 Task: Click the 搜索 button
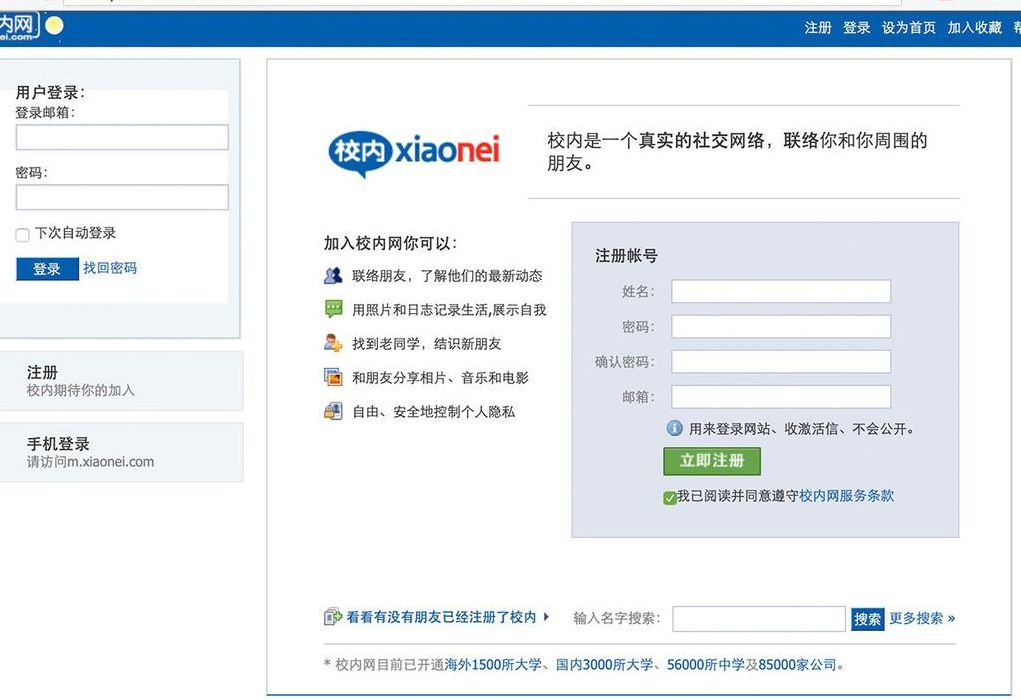pos(867,618)
